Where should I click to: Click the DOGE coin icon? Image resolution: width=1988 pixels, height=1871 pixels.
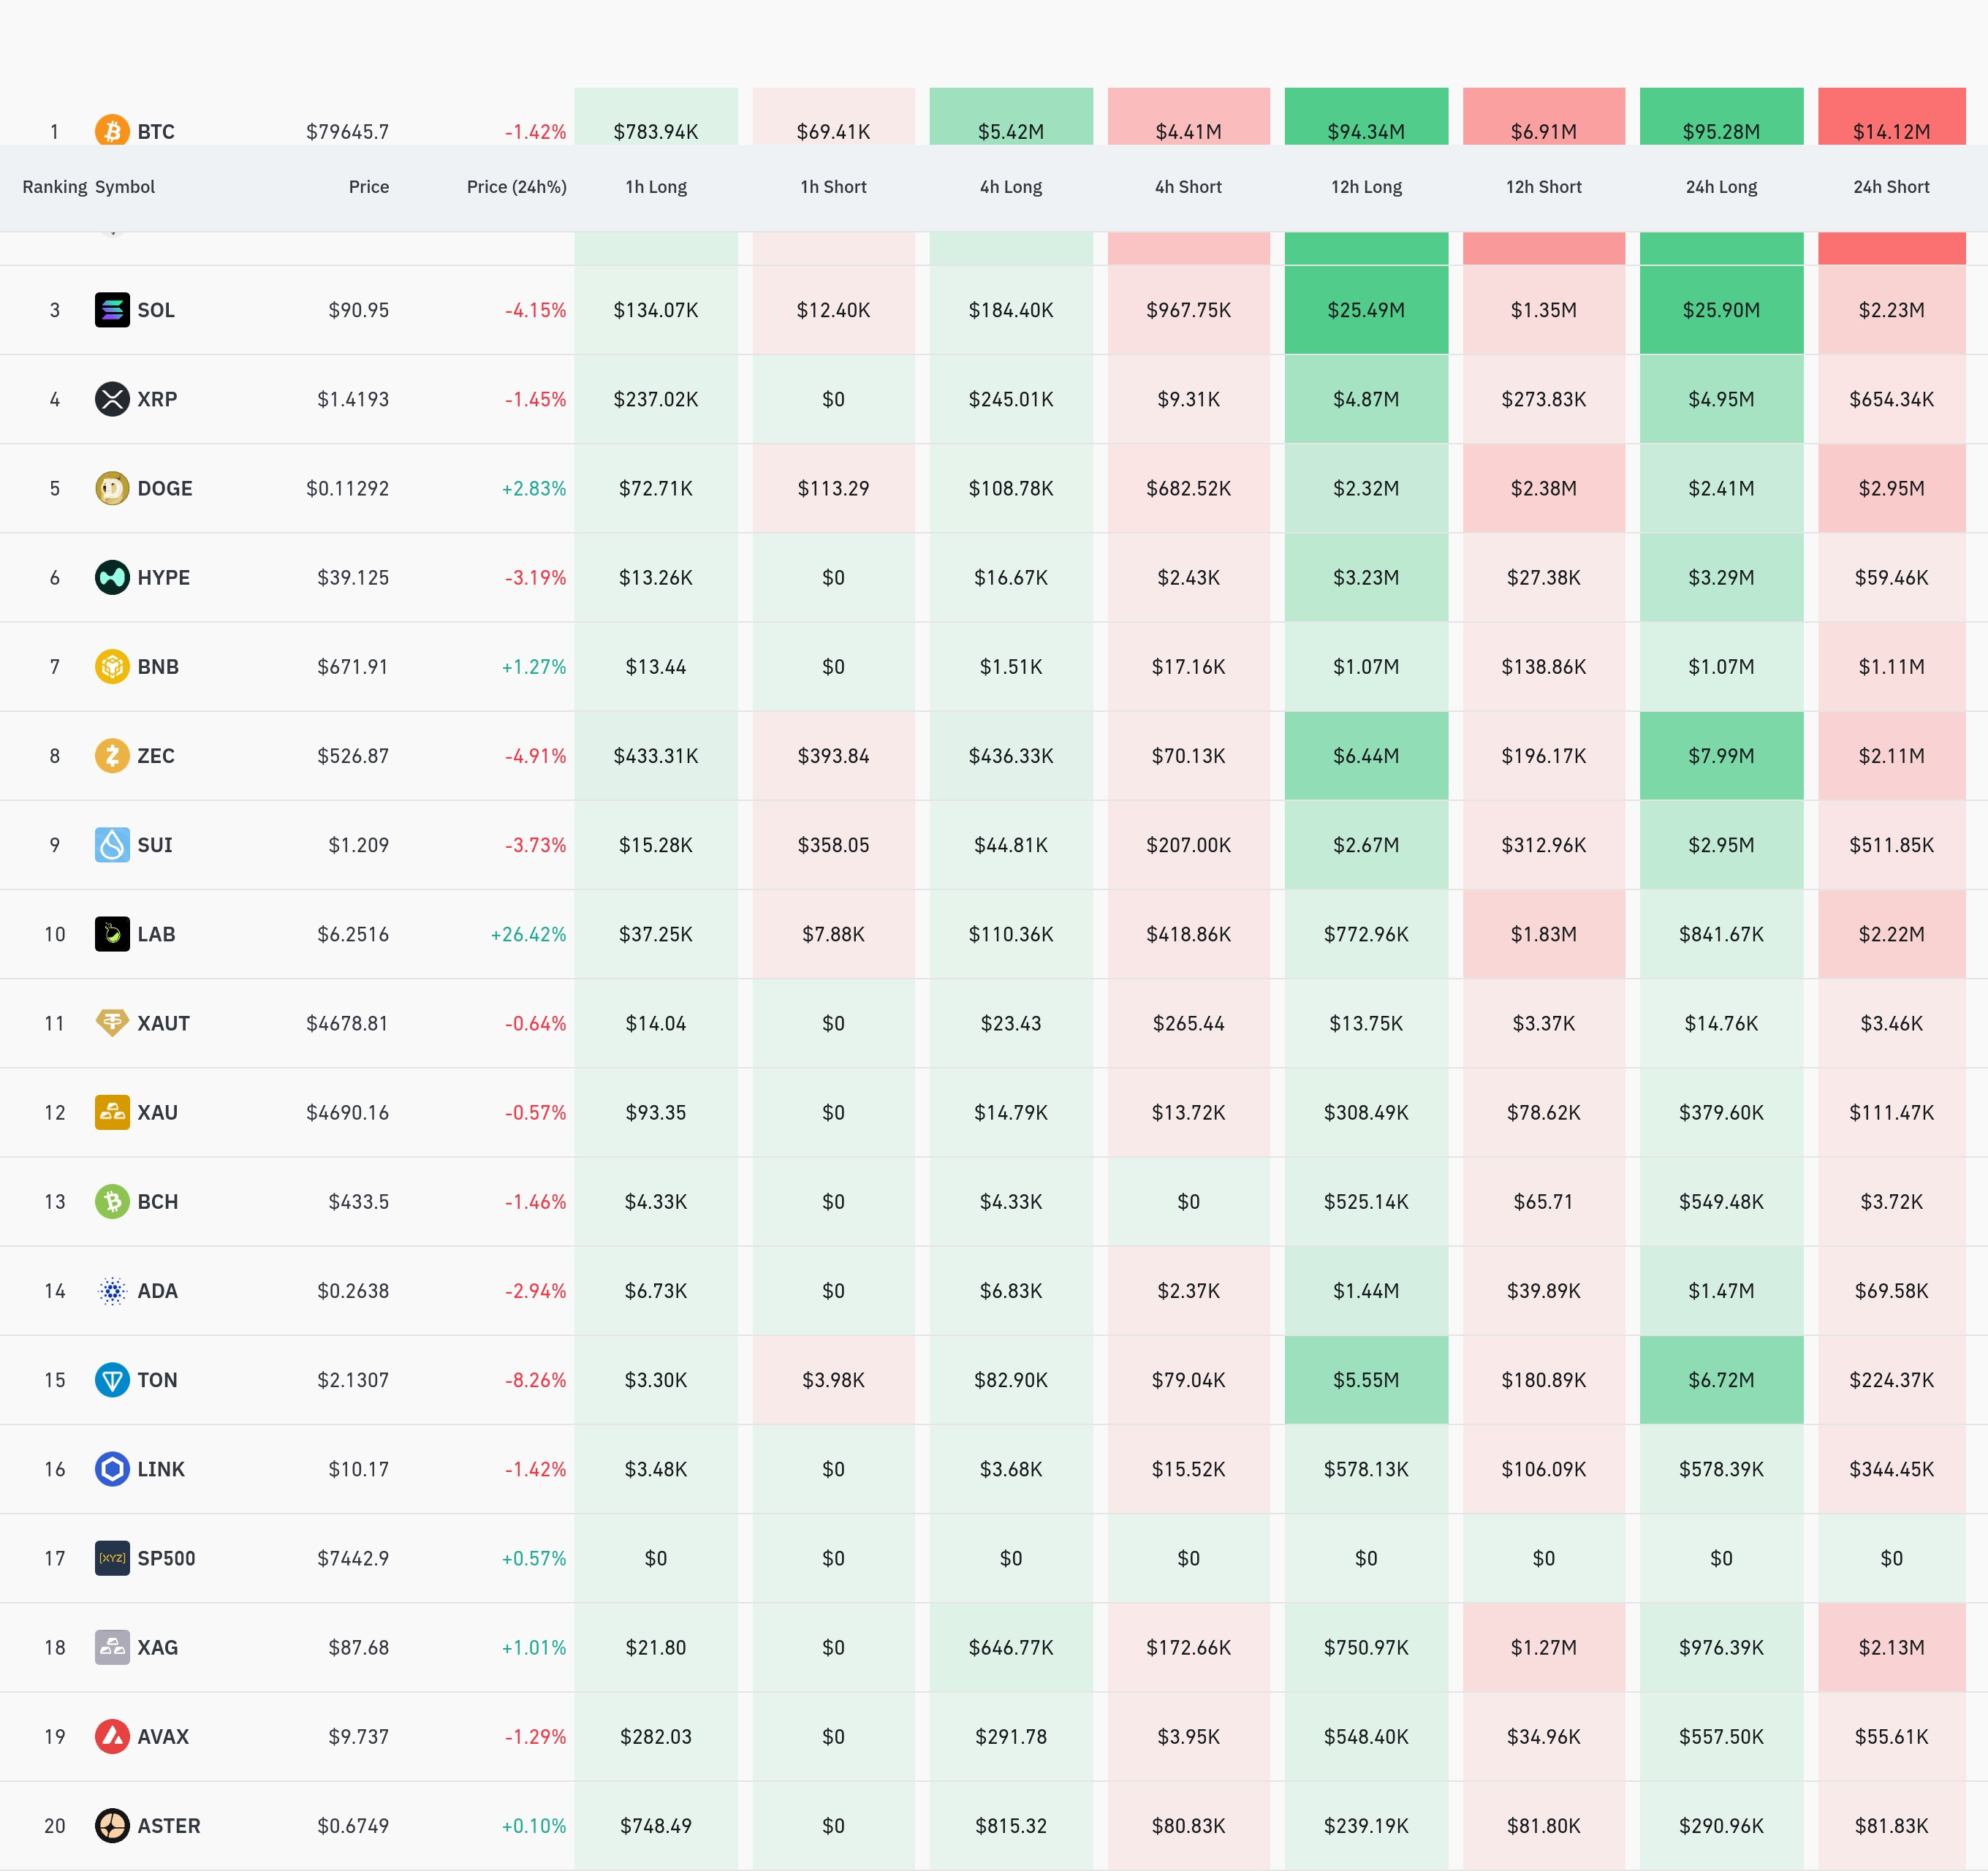112,488
